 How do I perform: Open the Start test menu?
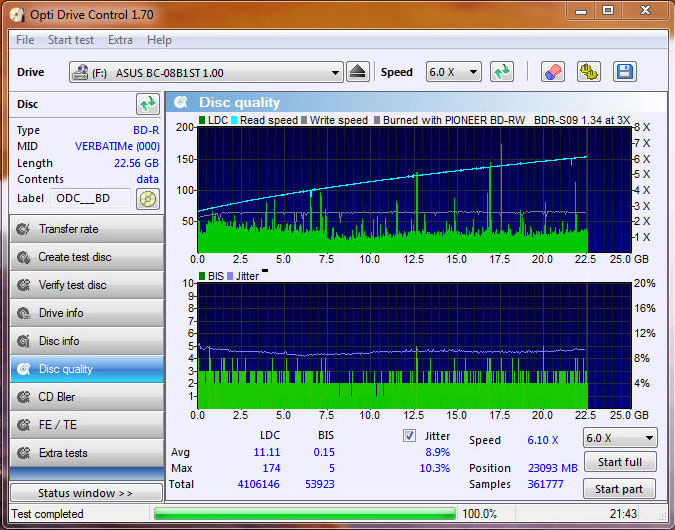[x=71, y=40]
